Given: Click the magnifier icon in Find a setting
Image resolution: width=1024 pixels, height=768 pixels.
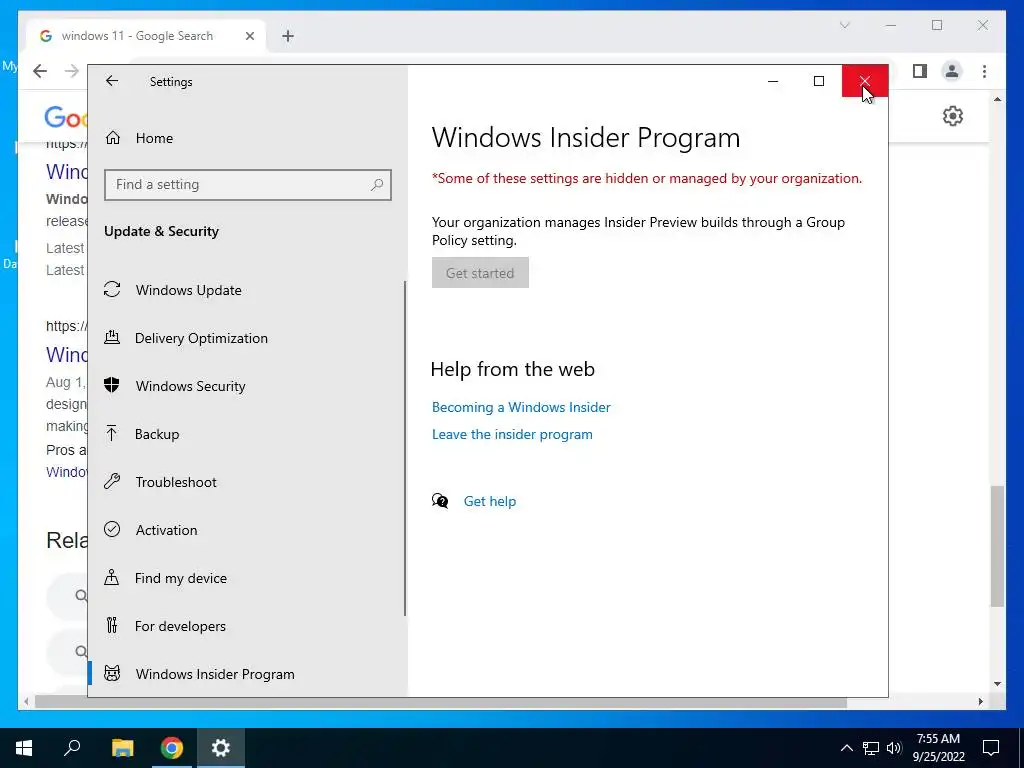Looking at the screenshot, I should pos(377,185).
